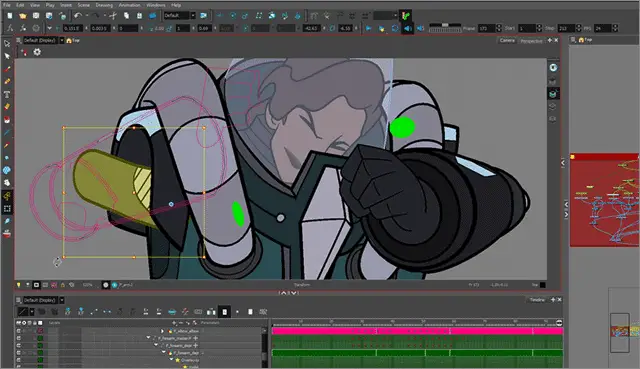The image size is (640, 369).
Task: Click the Copy icon in top toolbar
Action: coord(127,16)
